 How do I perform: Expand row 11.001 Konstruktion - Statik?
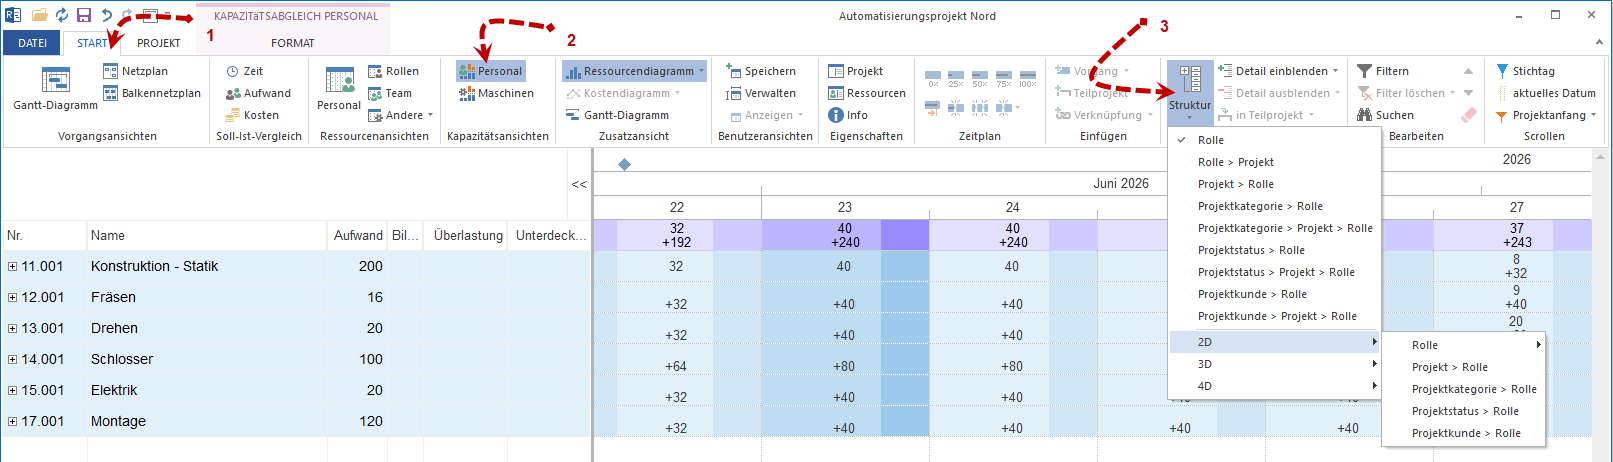click(x=12, y=267)
